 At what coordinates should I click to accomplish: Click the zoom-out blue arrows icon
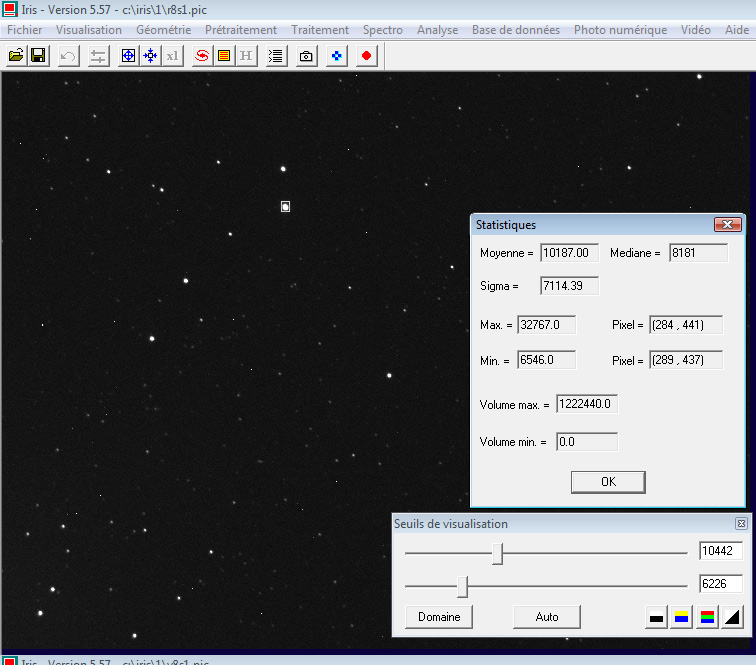click(x=150, y=56)
